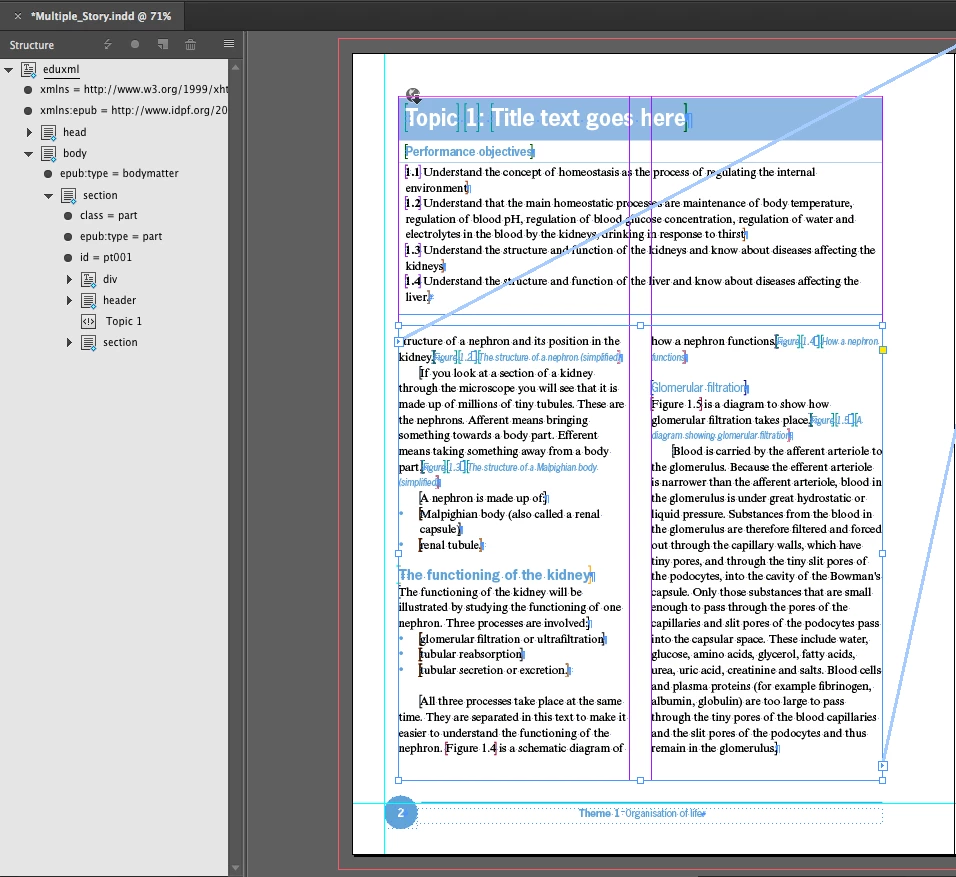The width and height of the screenshot is (956, 877).
Task: Click the text frame in port at top-left
Action: (x=399, y=342)
